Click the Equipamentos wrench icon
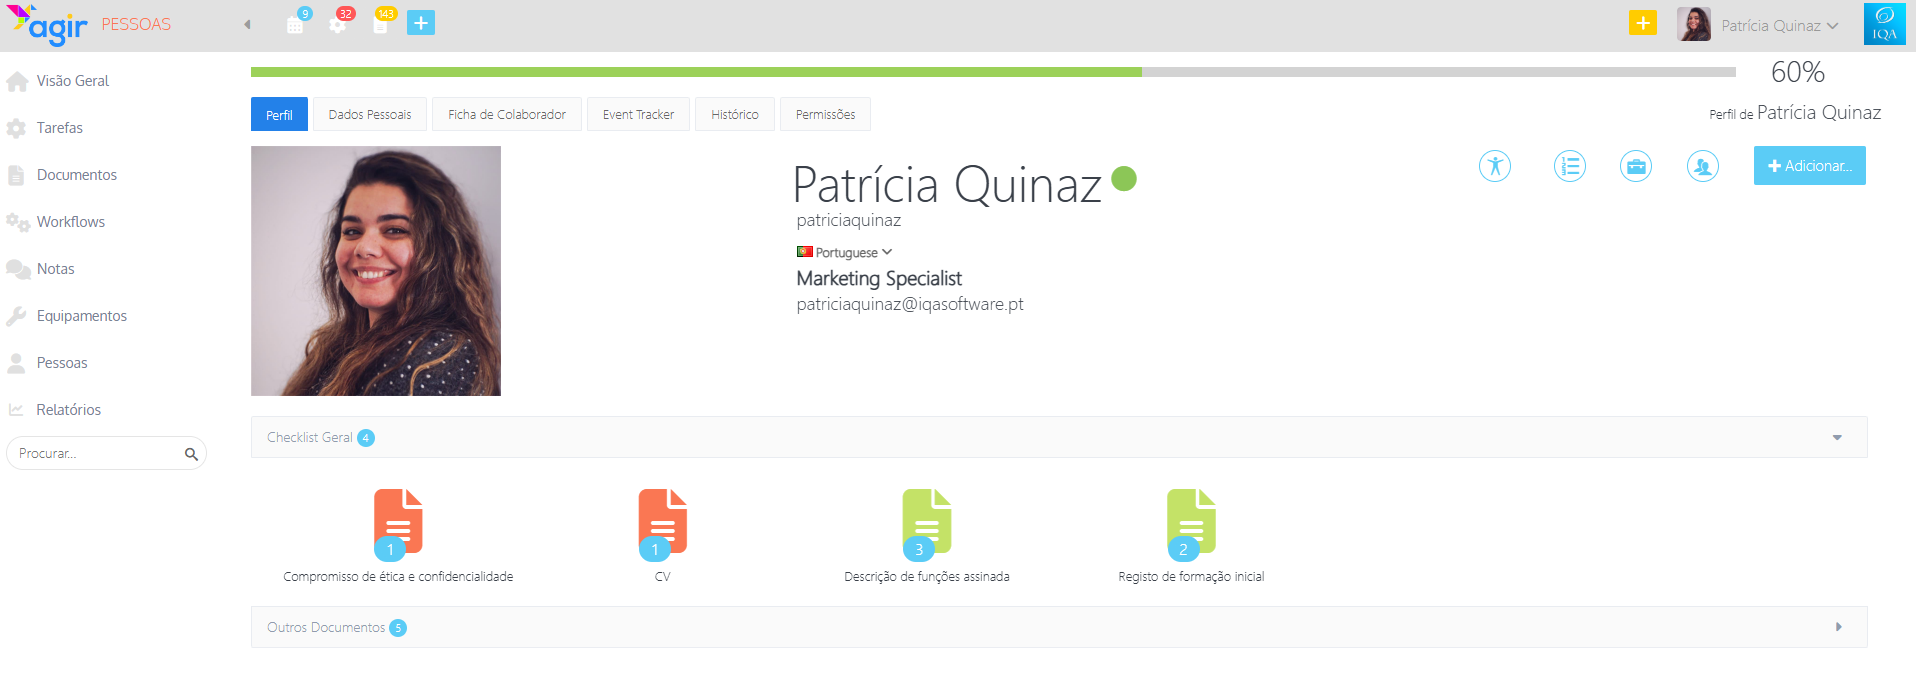This screenshot has height=676, width=1916. (16, 316)
